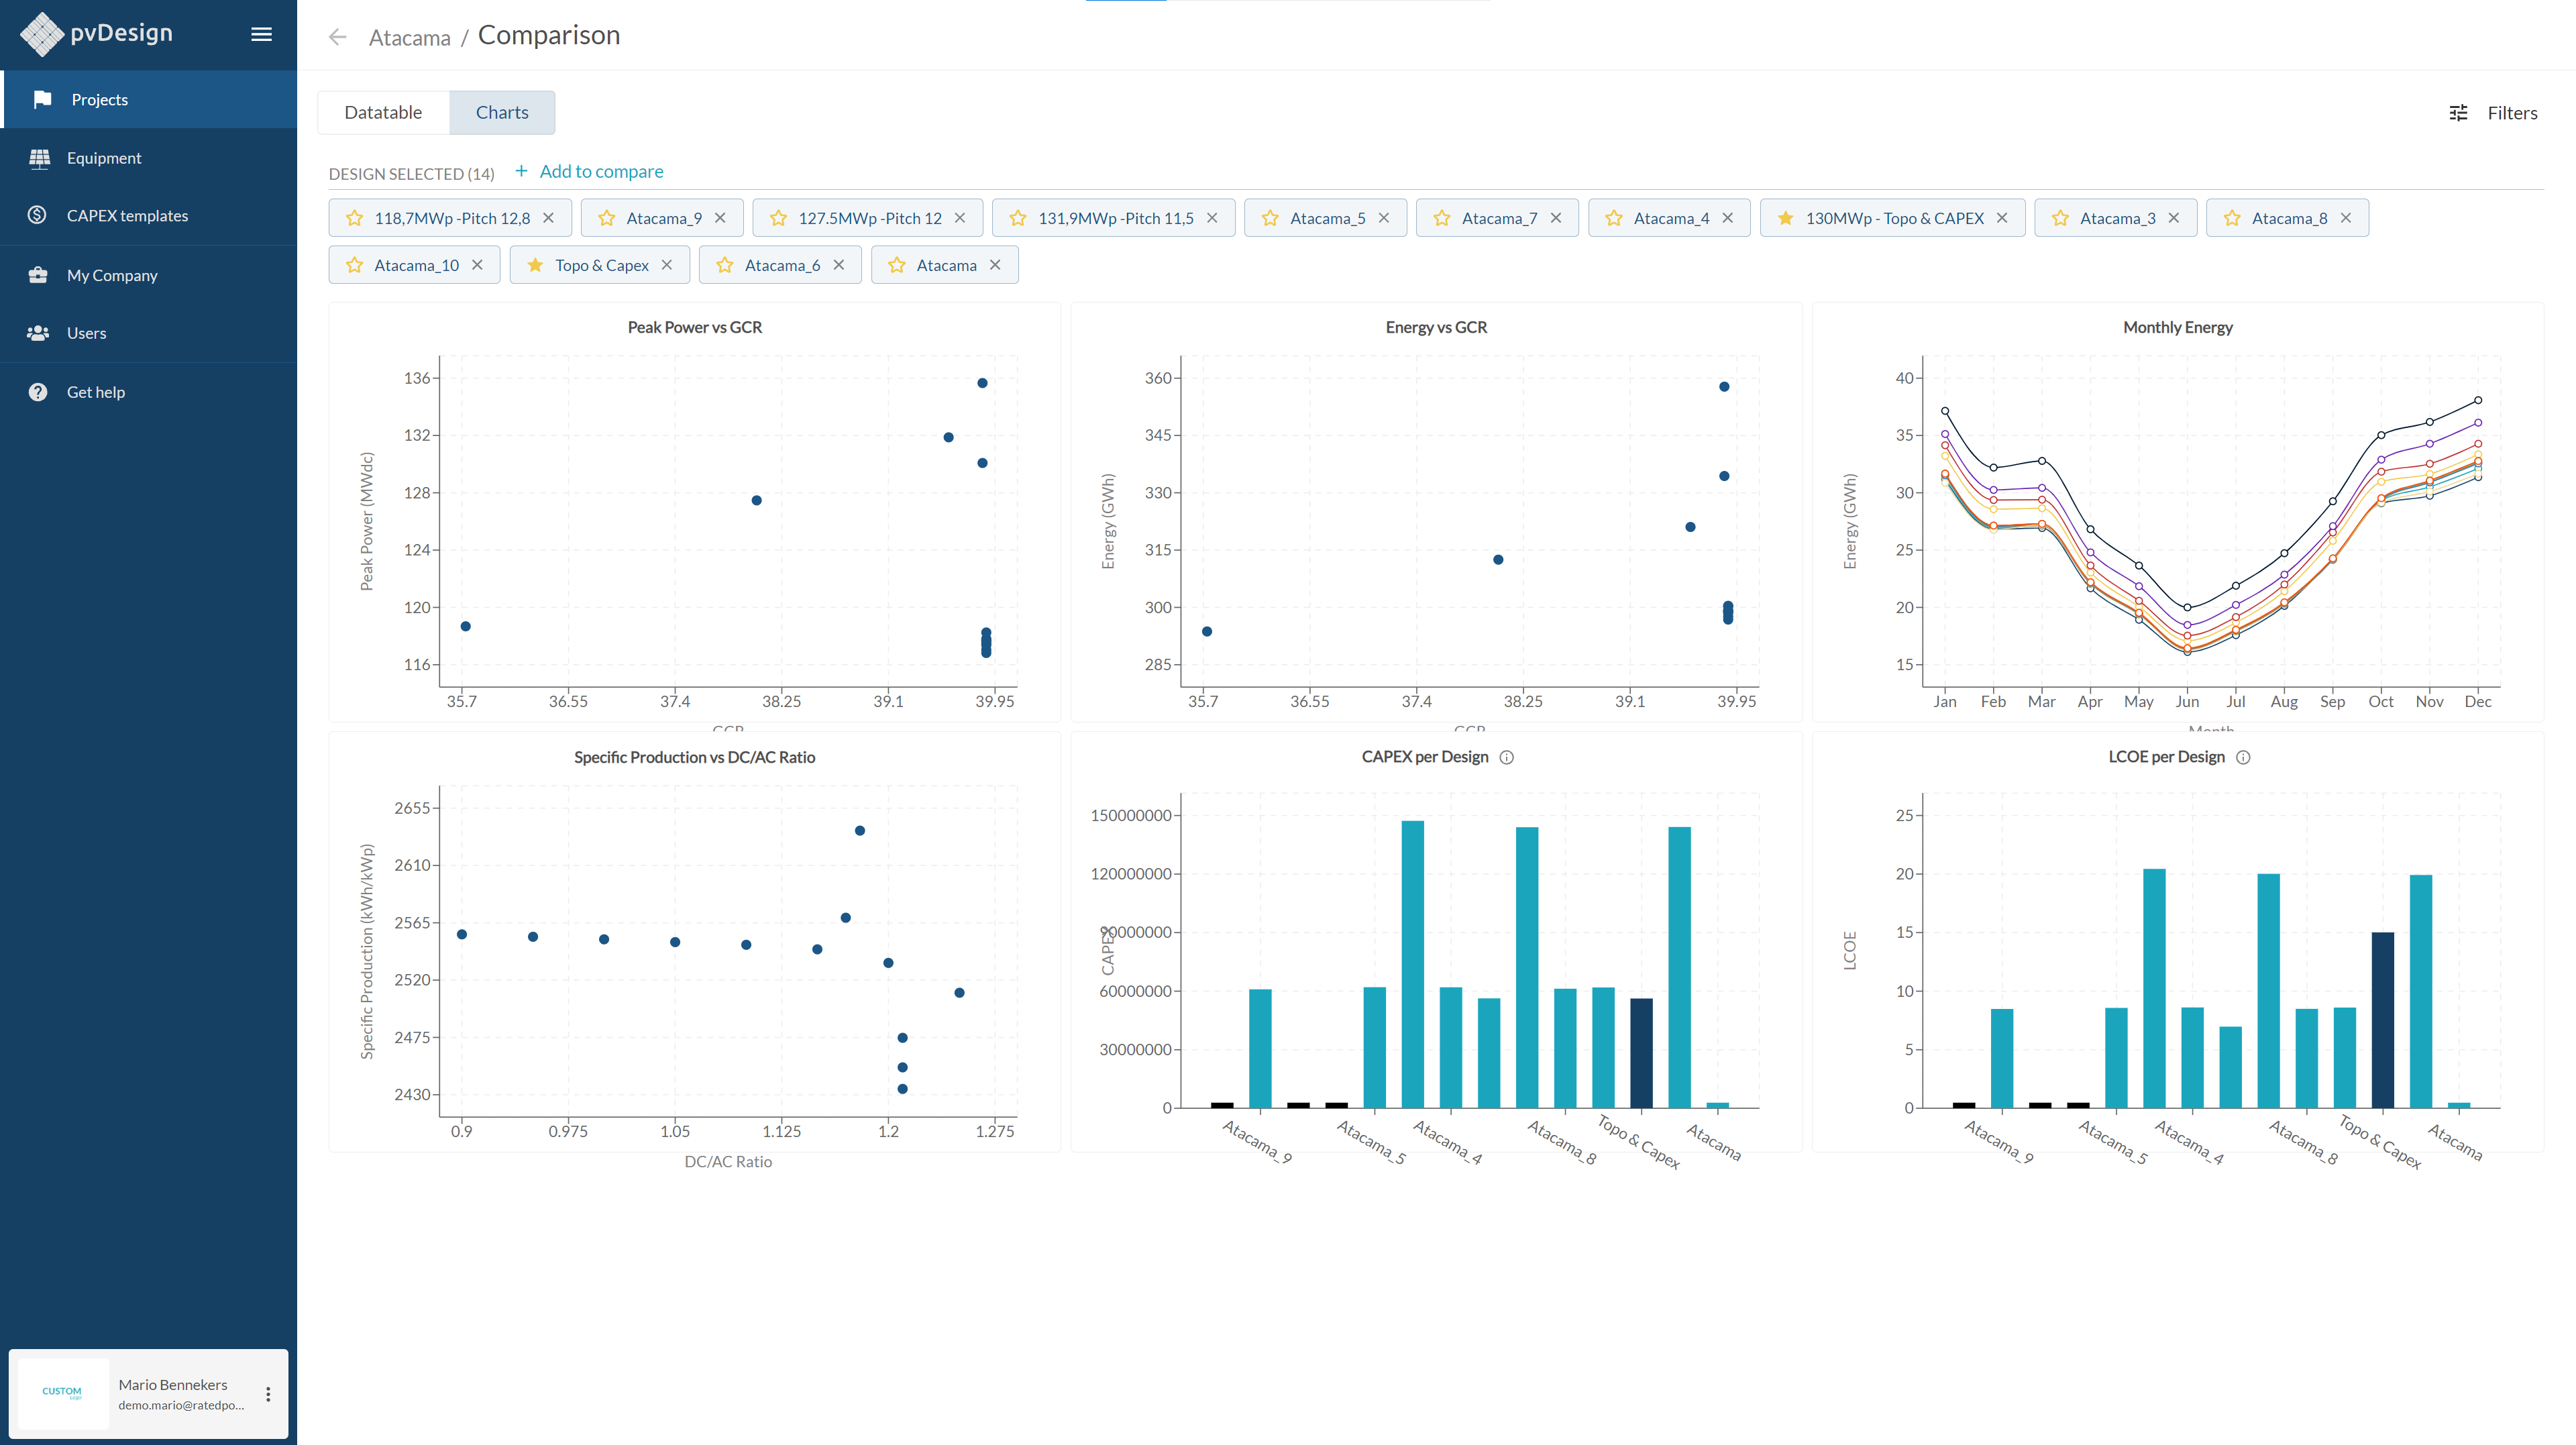Open user options menu beside Mario Bennekers
The height and width of the screenshot is (1445, 2576).
pyautogui.click(x=268, y=1394)
